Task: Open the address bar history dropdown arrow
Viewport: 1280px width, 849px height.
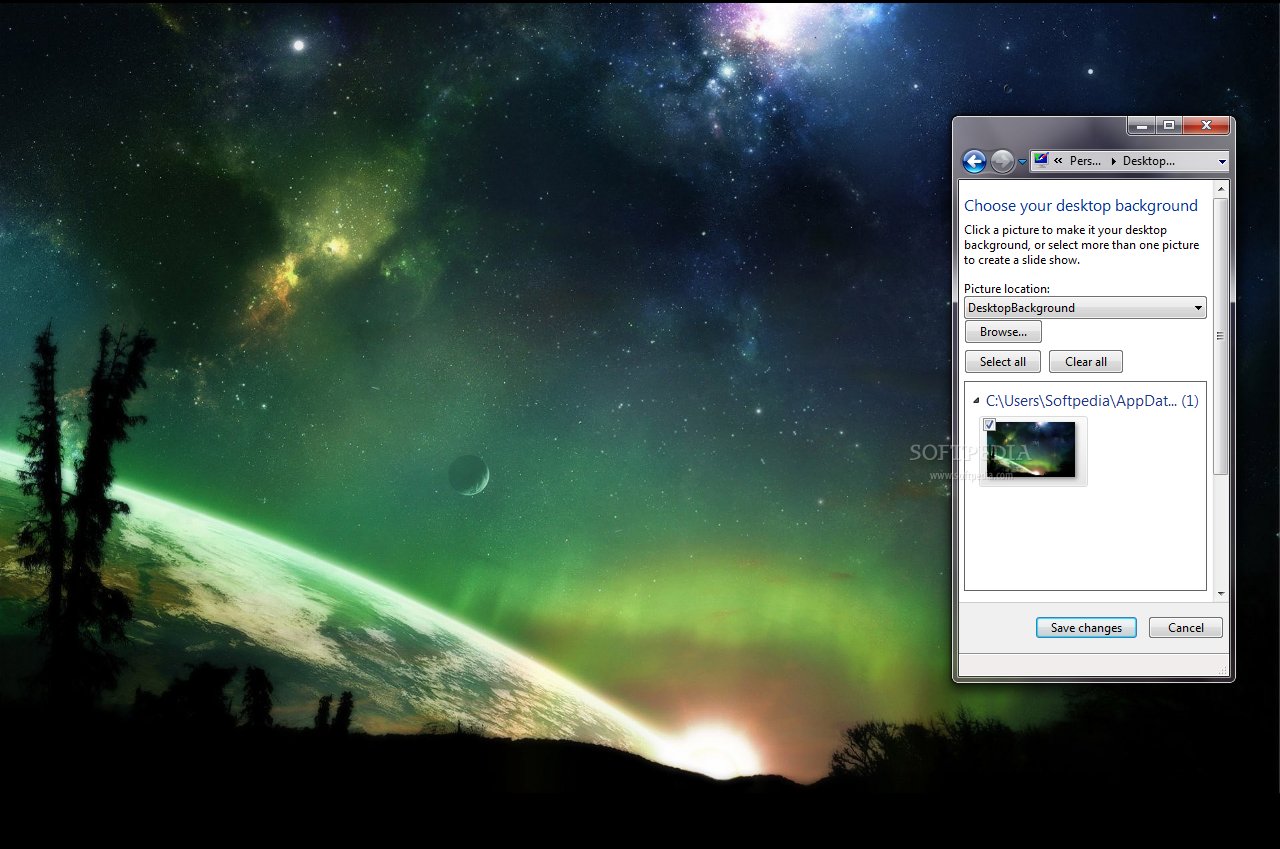Action: pyautogui.click(x=1222, y=161)
